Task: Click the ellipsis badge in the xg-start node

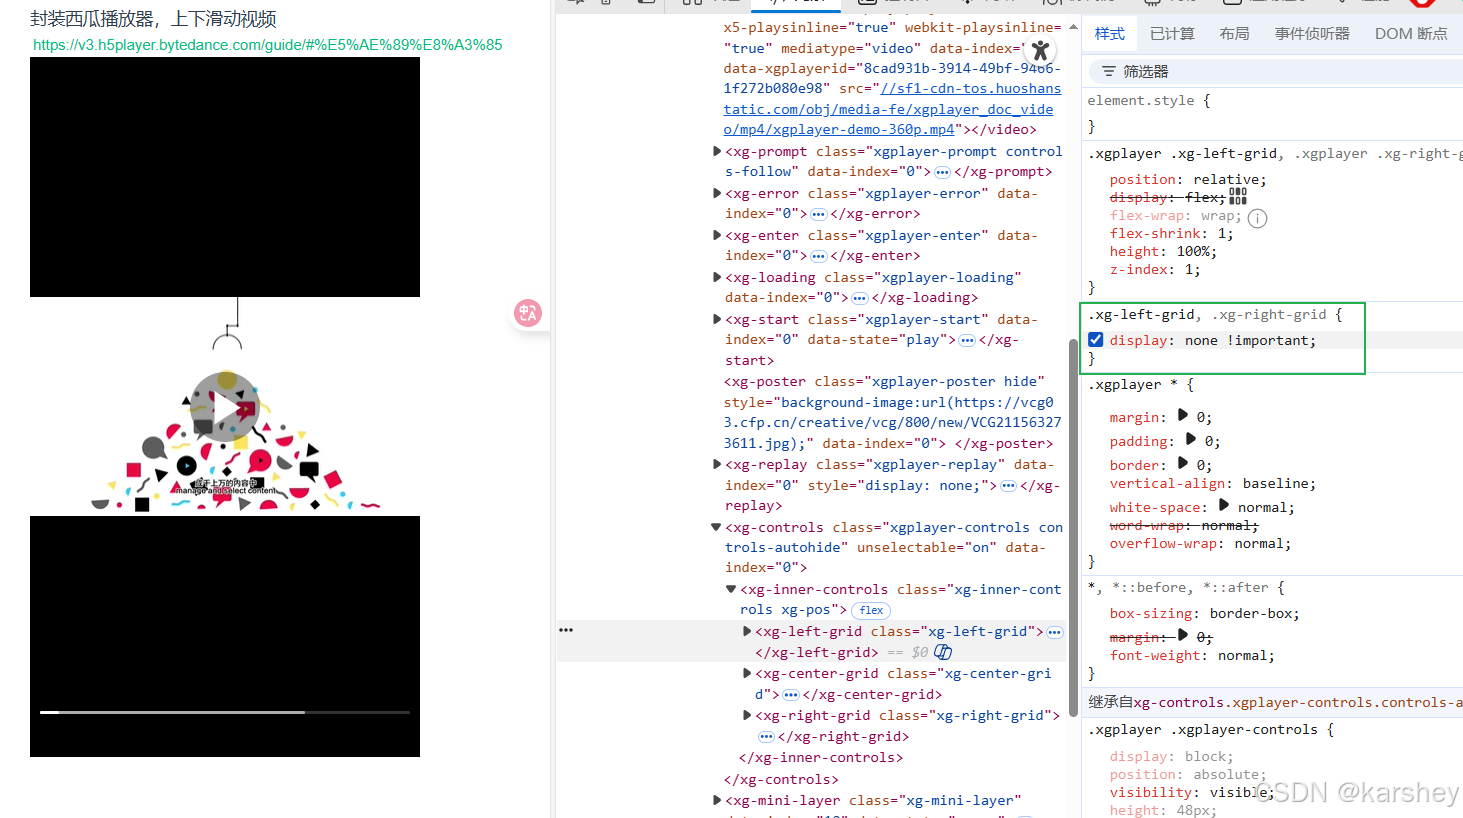Action: pyautogui.click(x=967, y=340)
